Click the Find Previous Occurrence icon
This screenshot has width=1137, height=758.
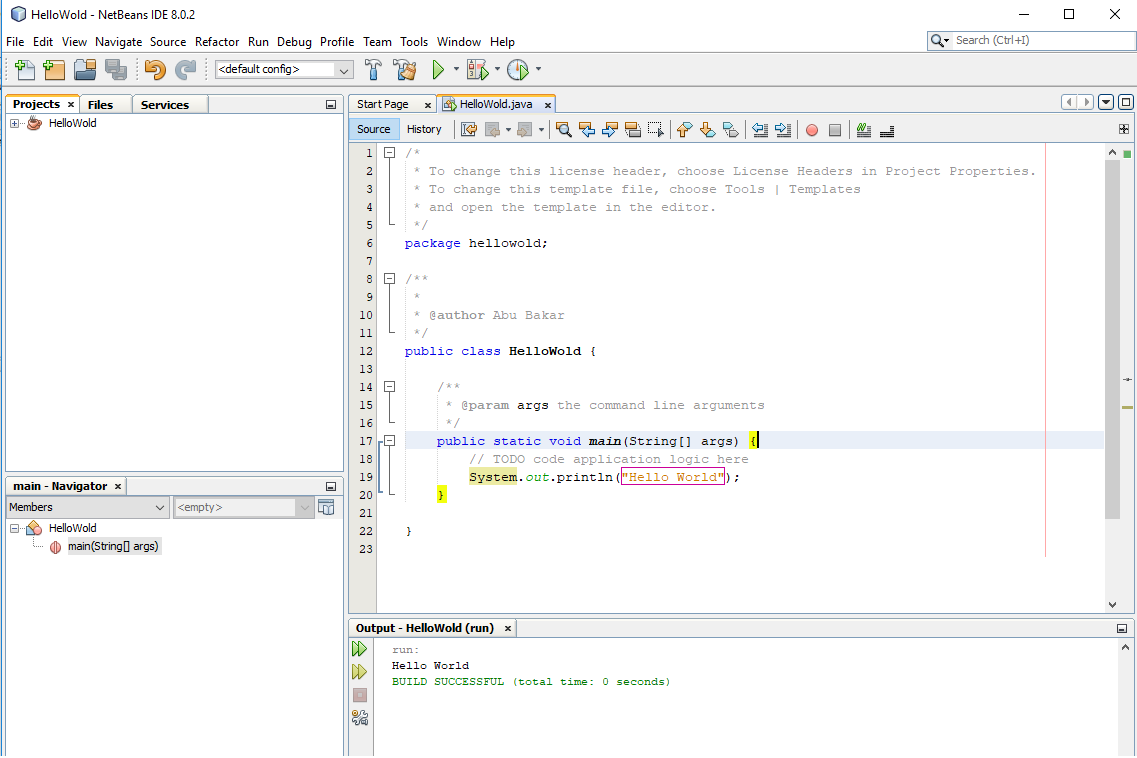(x=587, y=130)
